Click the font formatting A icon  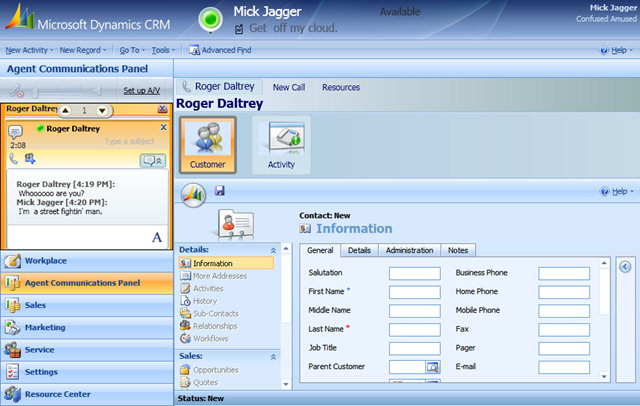[x=157, y=237]
